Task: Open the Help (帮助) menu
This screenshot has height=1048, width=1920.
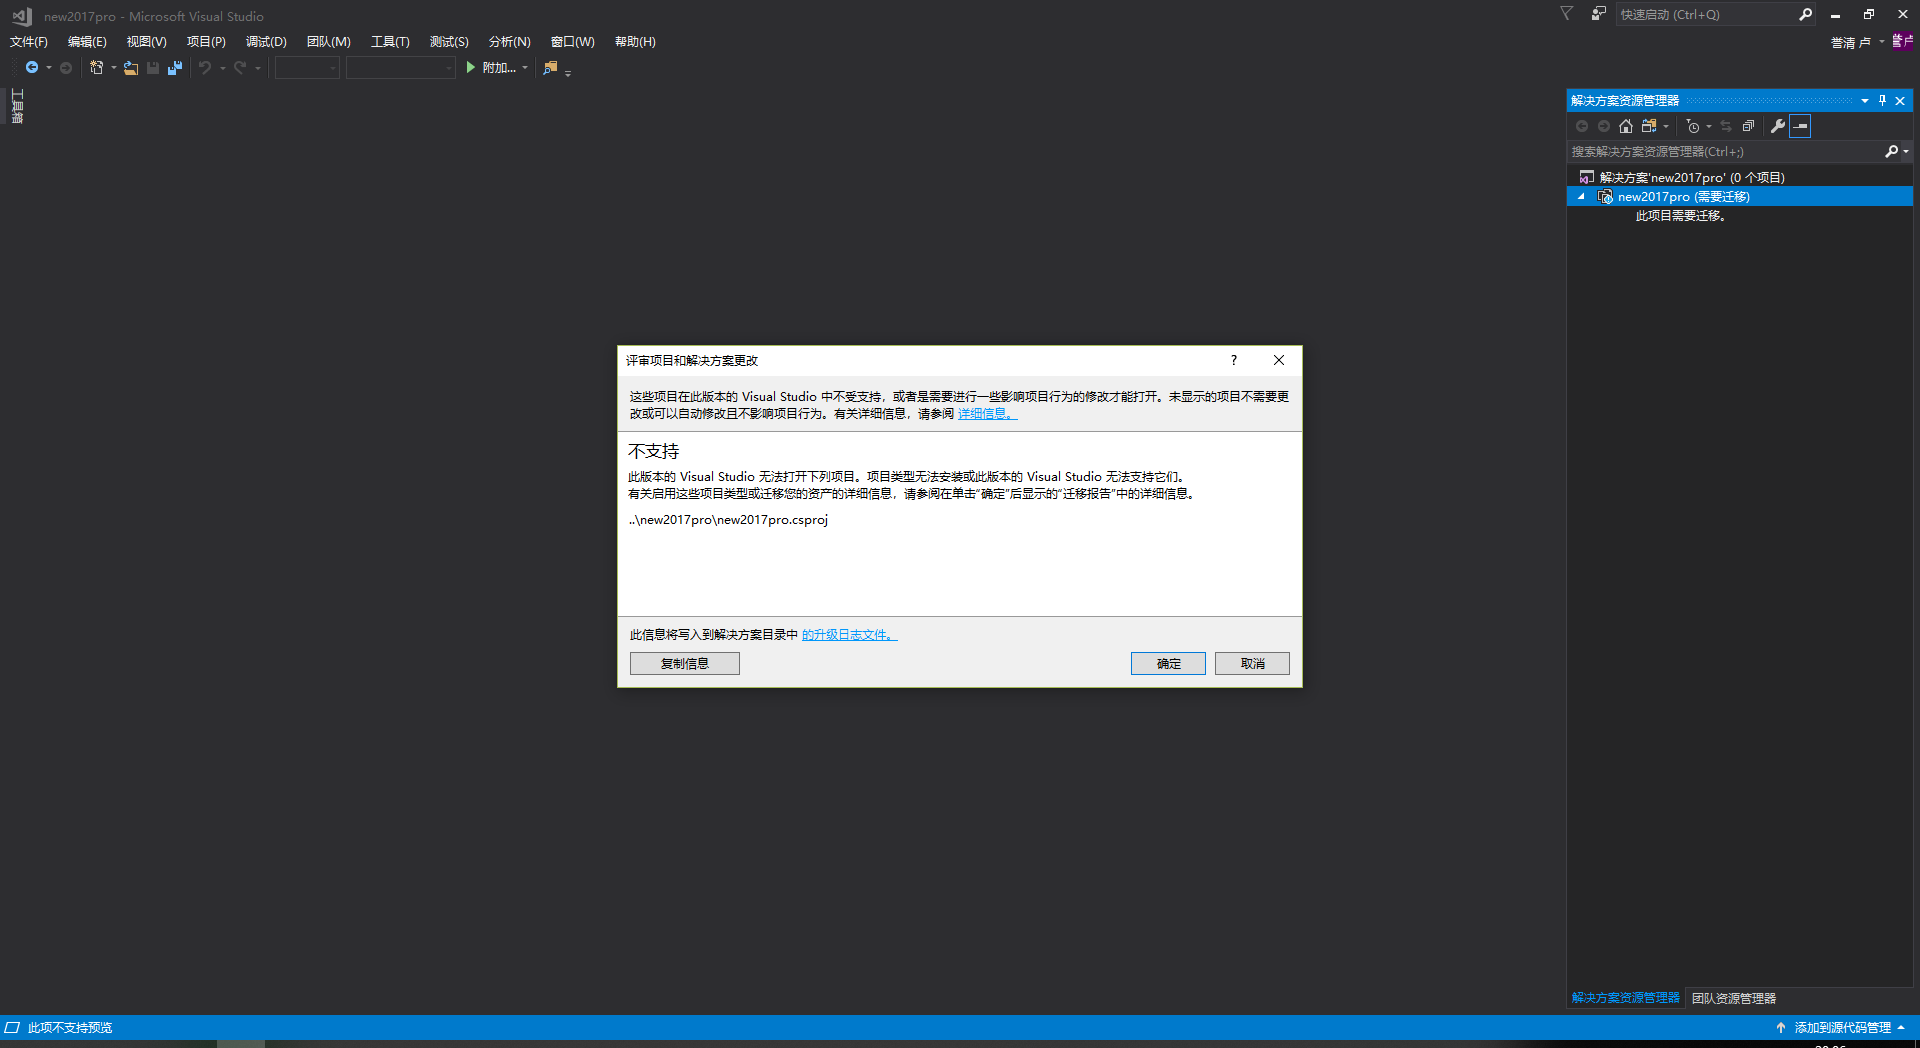Action: [x=635, y=42]
